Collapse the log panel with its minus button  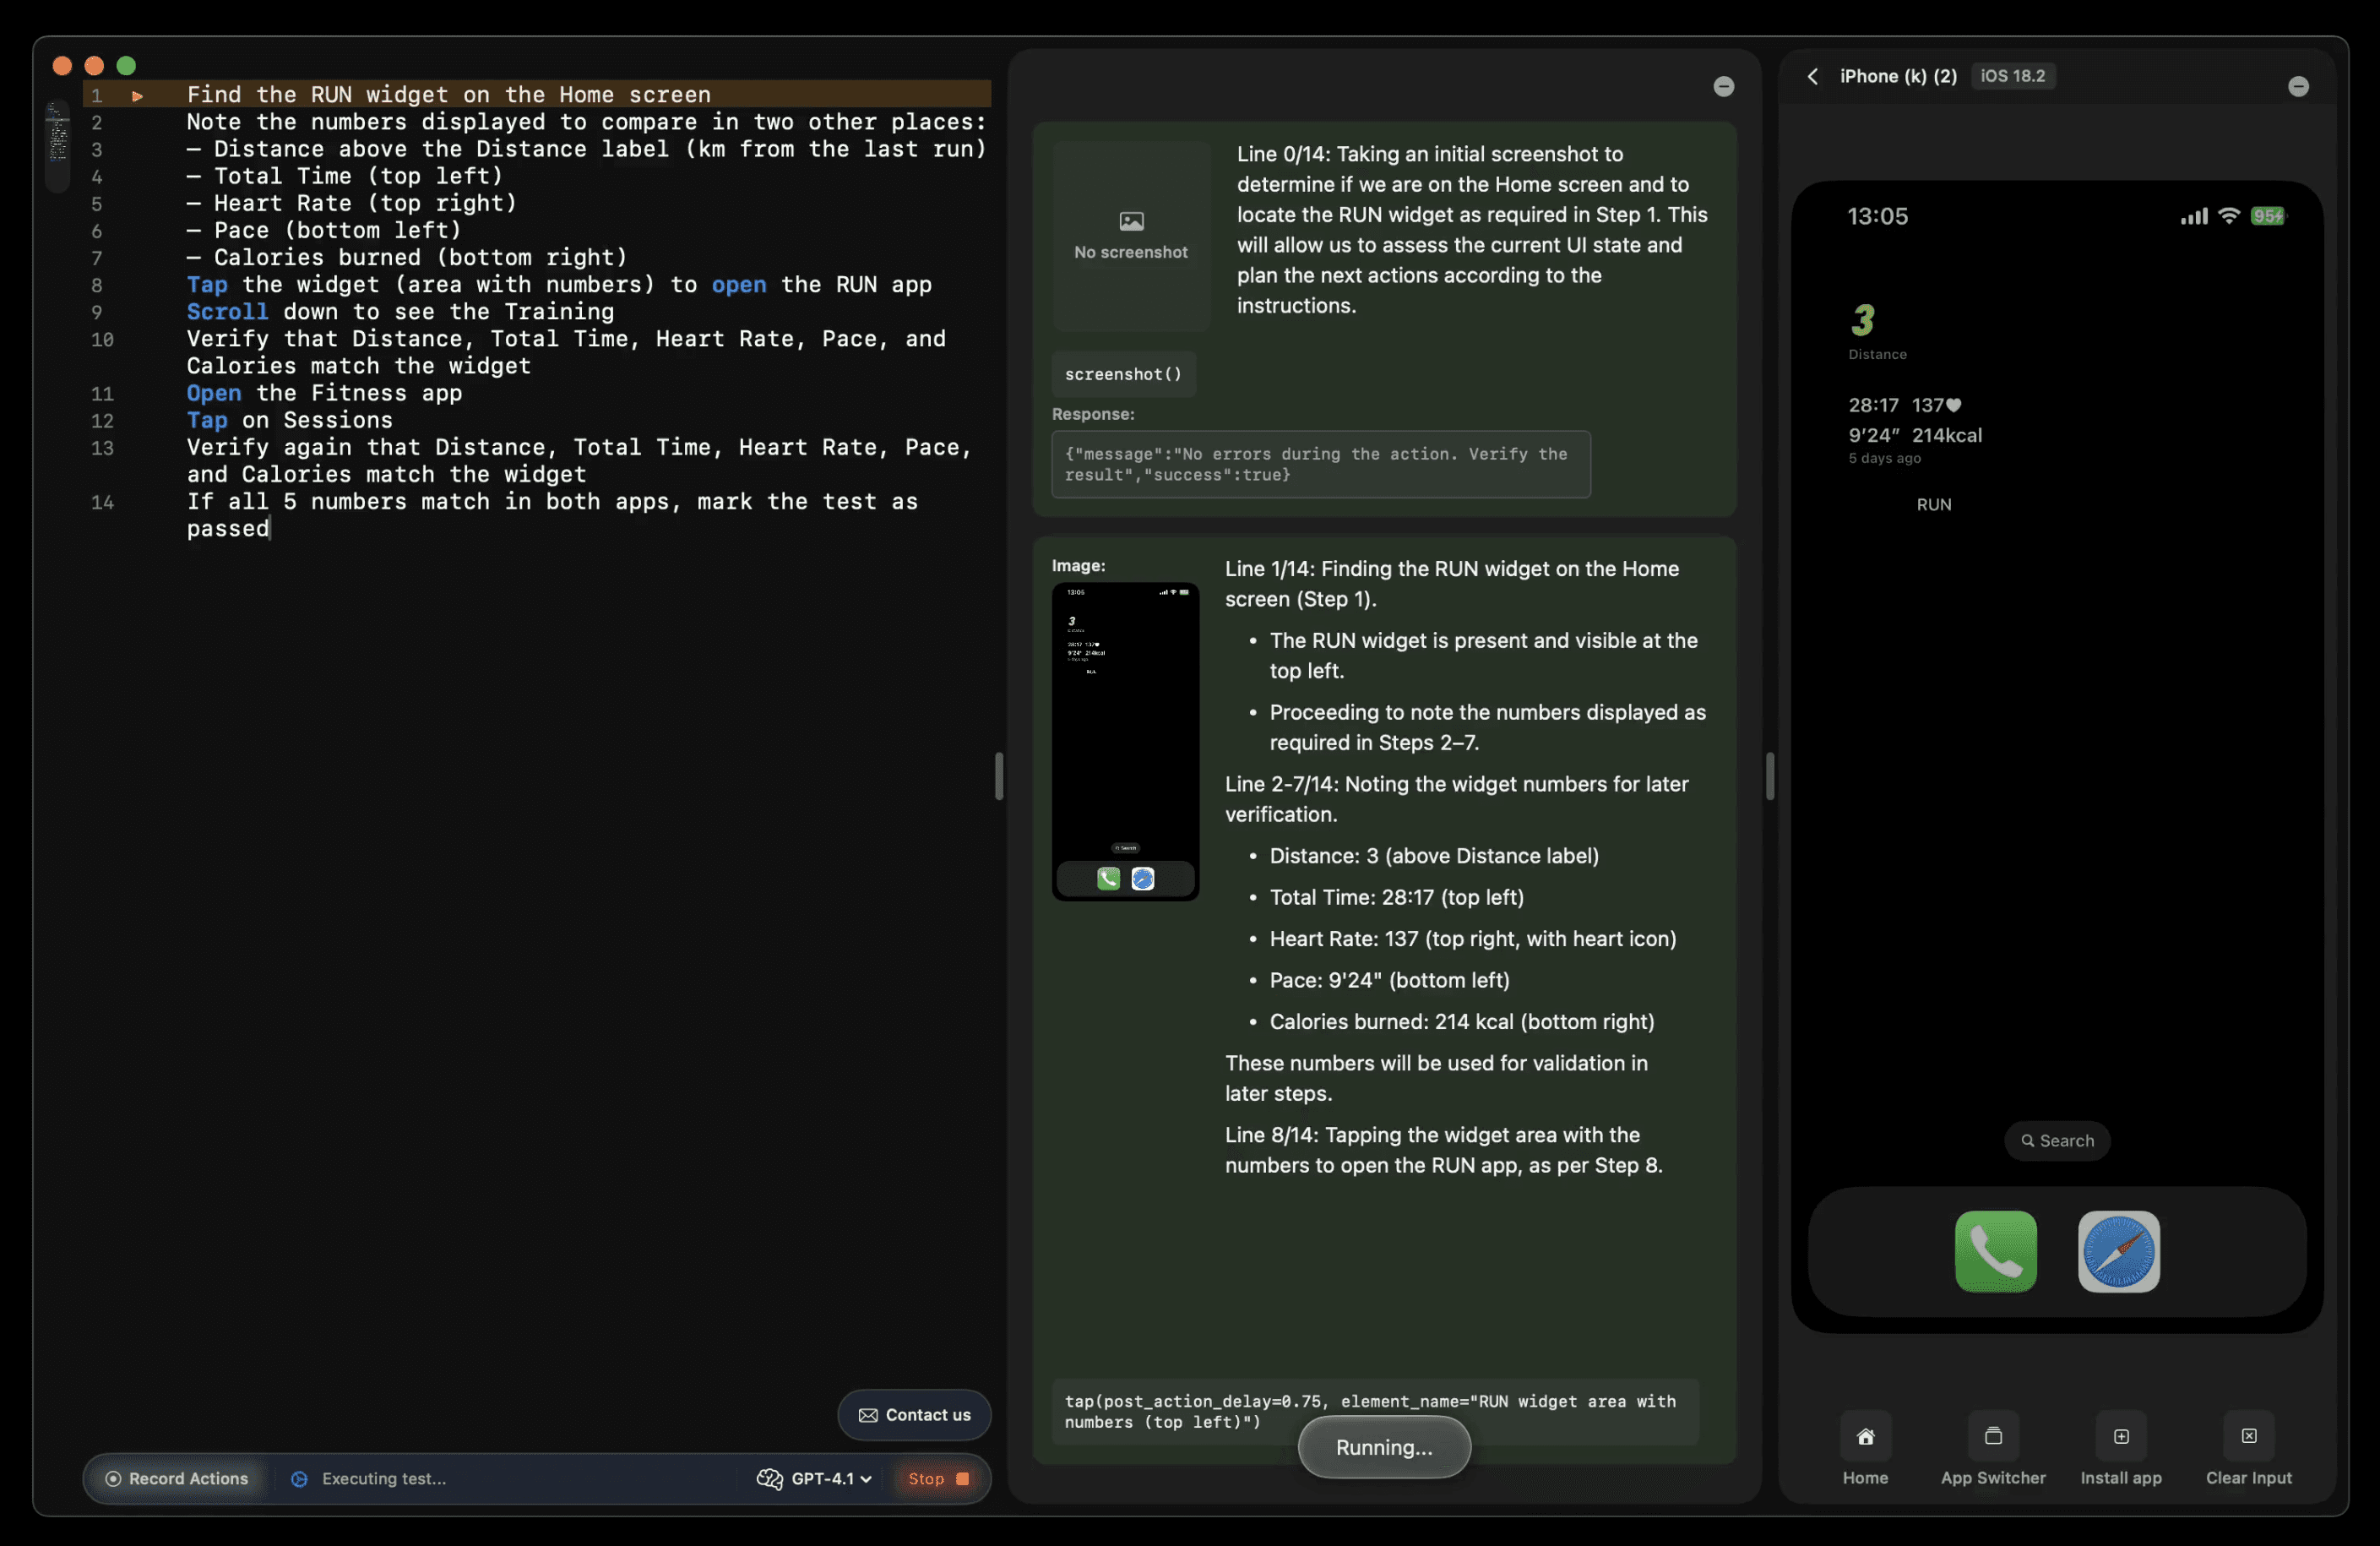tap(1723, 87)
